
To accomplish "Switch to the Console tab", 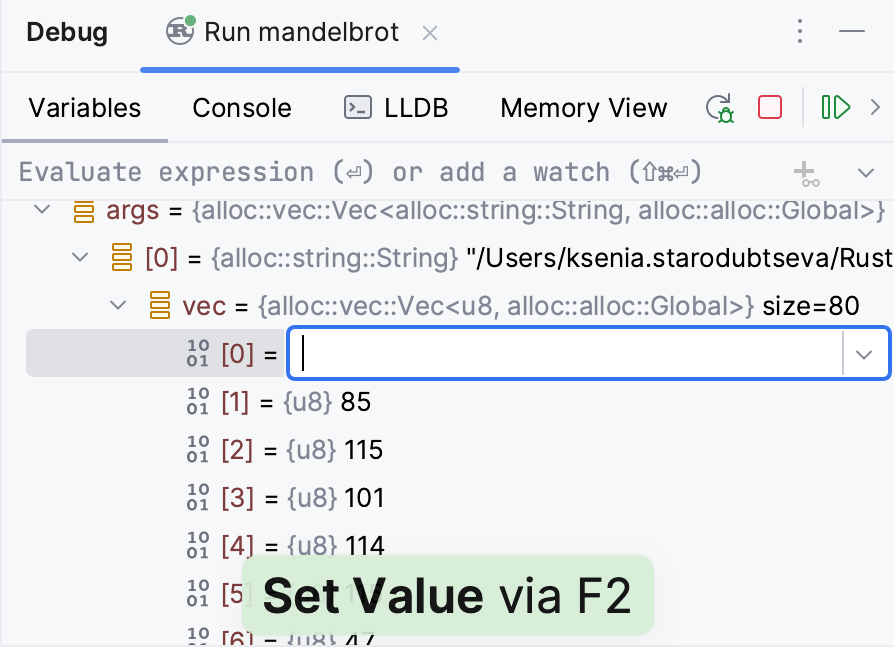I will pos(242,108).
